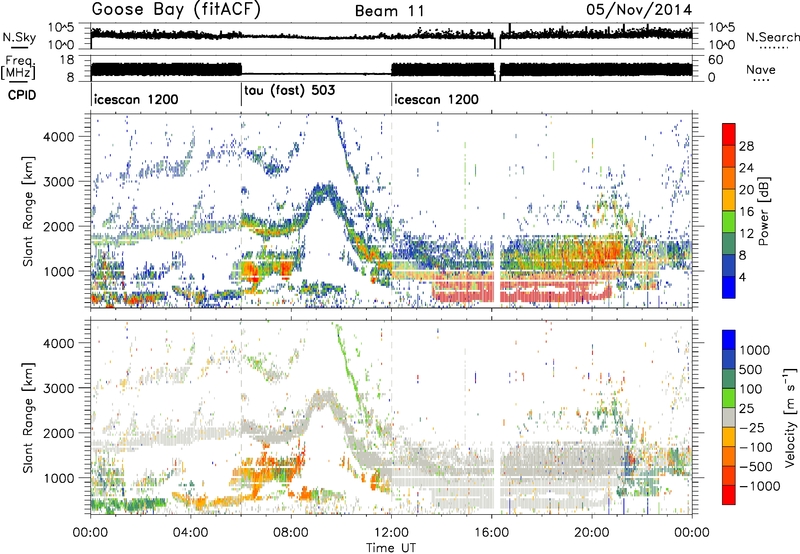800x554 pixels.
Task: Select the "Freq. [MHz]" axis label
Action: point(18,67)
